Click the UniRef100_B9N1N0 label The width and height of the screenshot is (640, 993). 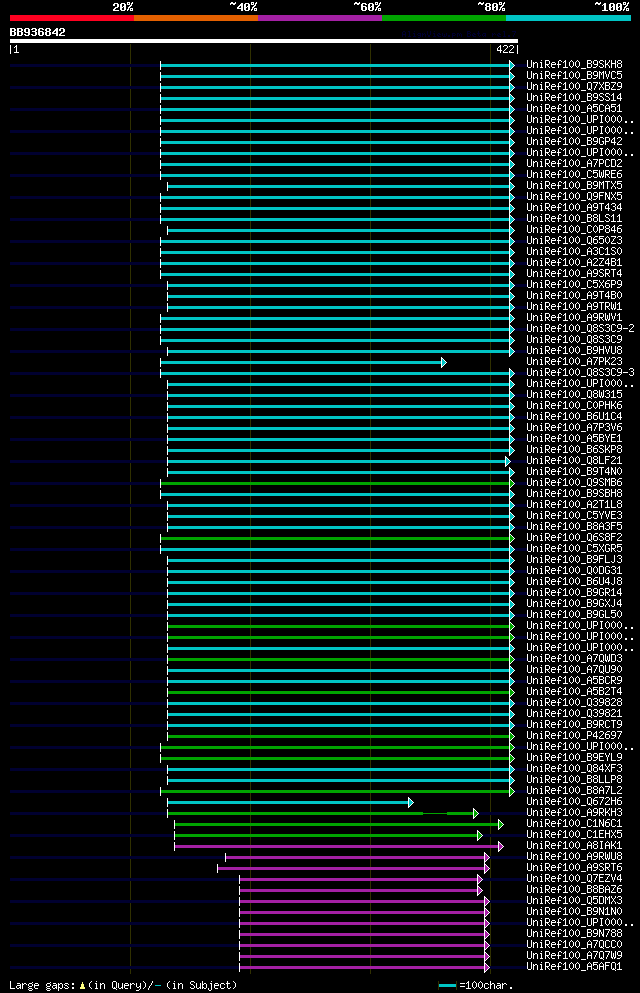point(574,911)
